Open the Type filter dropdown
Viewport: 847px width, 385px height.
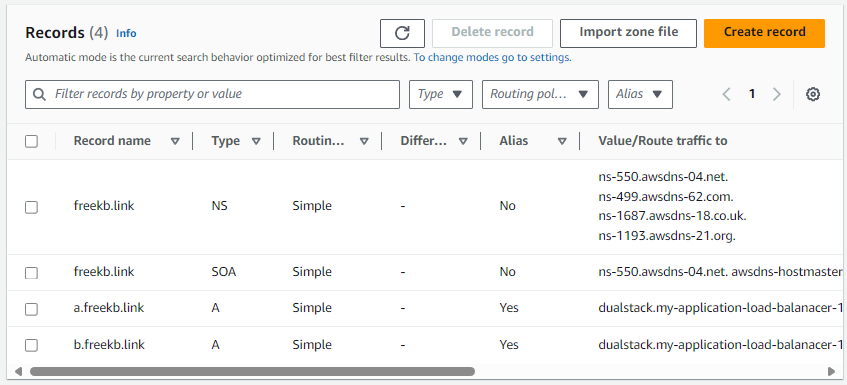click(x=441, y=94)
